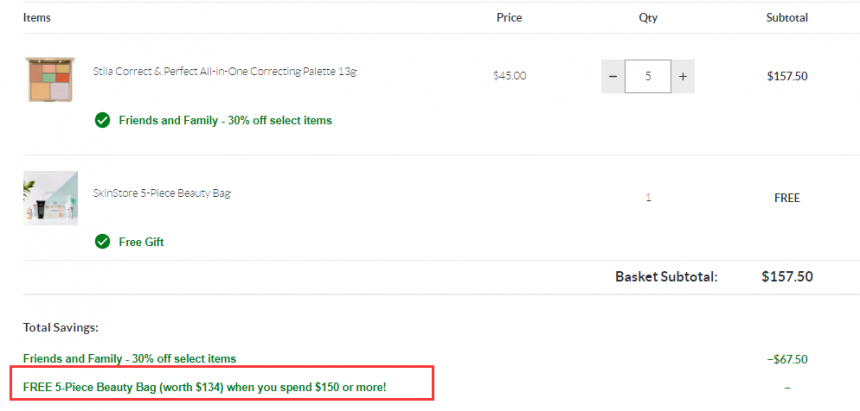Image resolution: width=860 pixels, height=411 pixels.
Task: Click the SkinStore 5-Piece Beauty Bag name
Action: point(162,193)
